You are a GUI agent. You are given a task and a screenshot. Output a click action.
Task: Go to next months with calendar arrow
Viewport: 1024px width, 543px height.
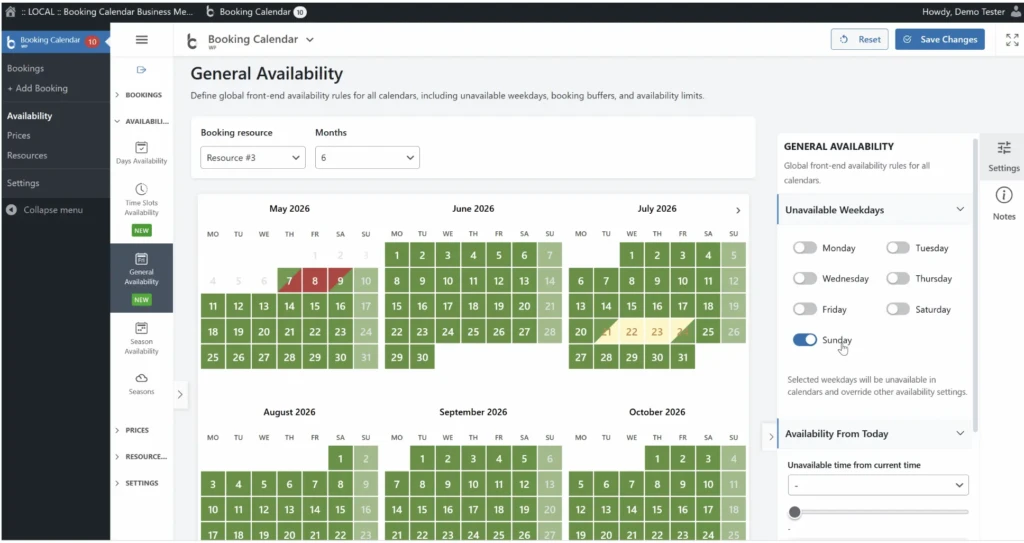(738, 210)
